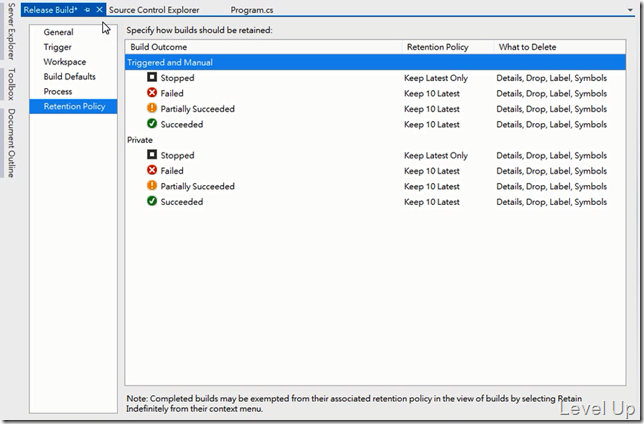The width and height of the screenshot is (644, 424).
Task: Open Keep 10 Latest for Private Partially Succeeded
Action: [432, 187]
